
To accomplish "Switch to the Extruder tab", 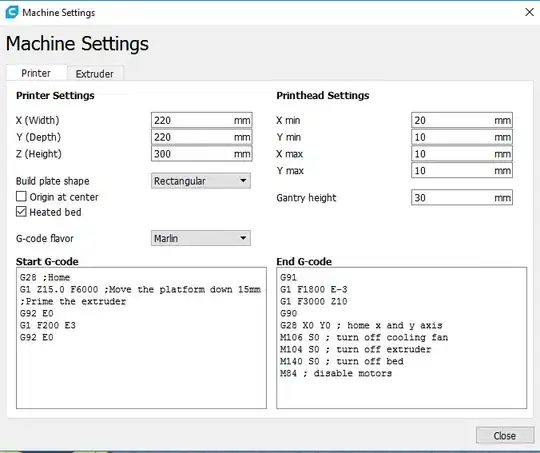I will (x=95, y=74).
